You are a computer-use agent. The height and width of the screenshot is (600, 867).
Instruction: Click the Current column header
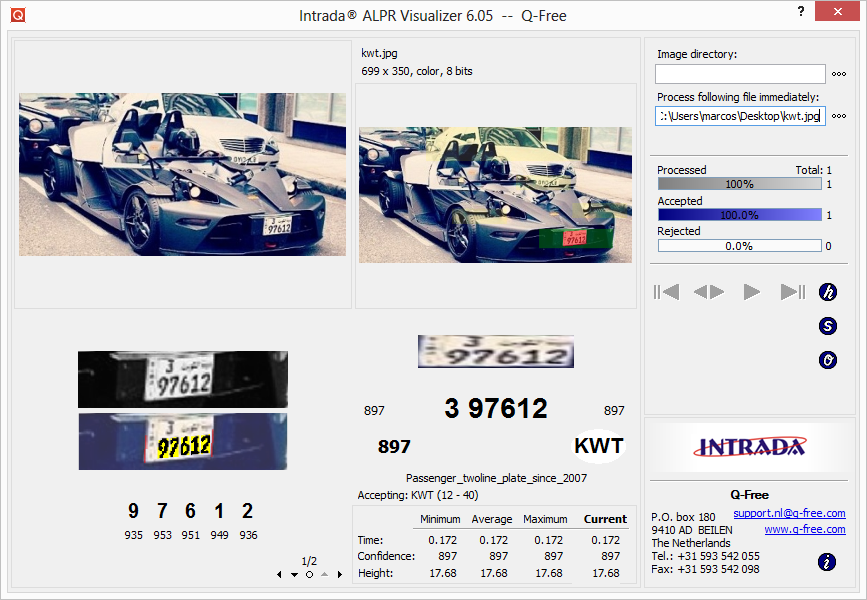point(605,519)
